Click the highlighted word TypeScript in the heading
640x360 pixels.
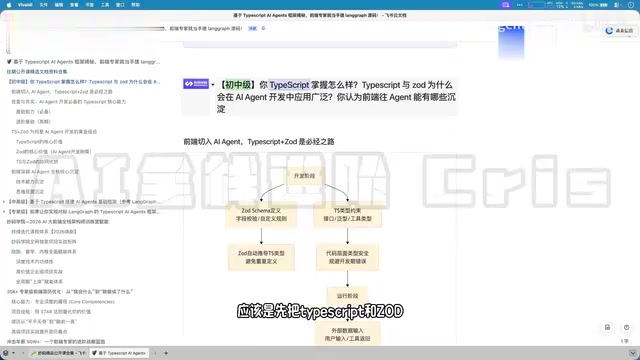(289, 85)
